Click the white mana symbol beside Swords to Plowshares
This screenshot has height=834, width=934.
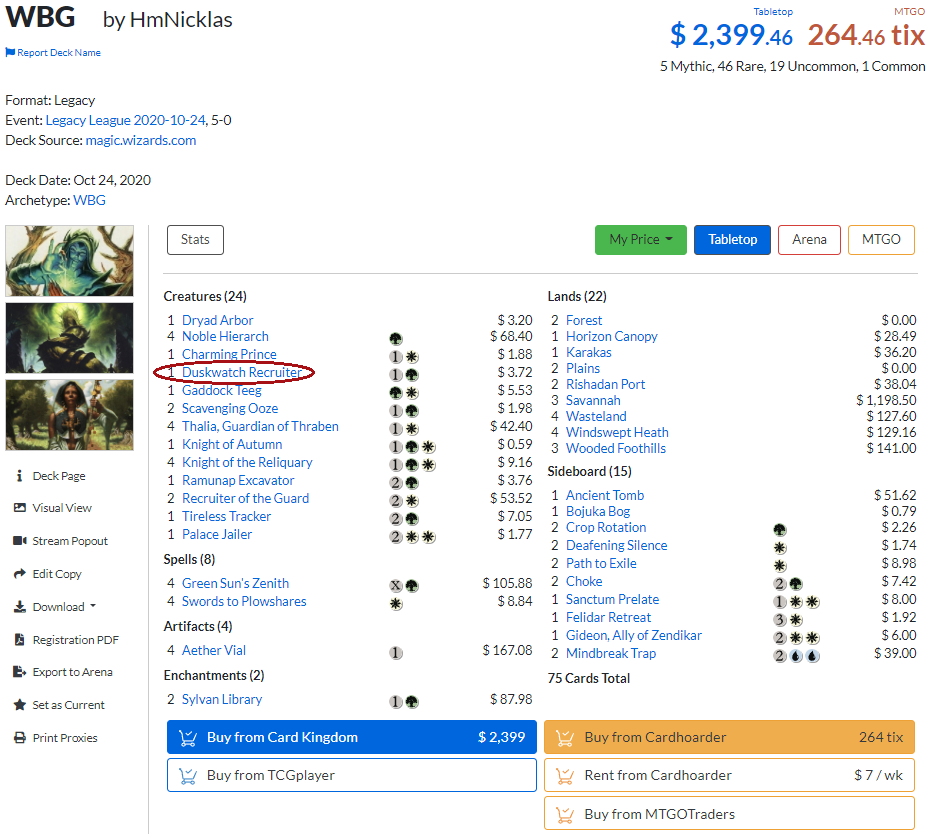(x=396, y=603)
